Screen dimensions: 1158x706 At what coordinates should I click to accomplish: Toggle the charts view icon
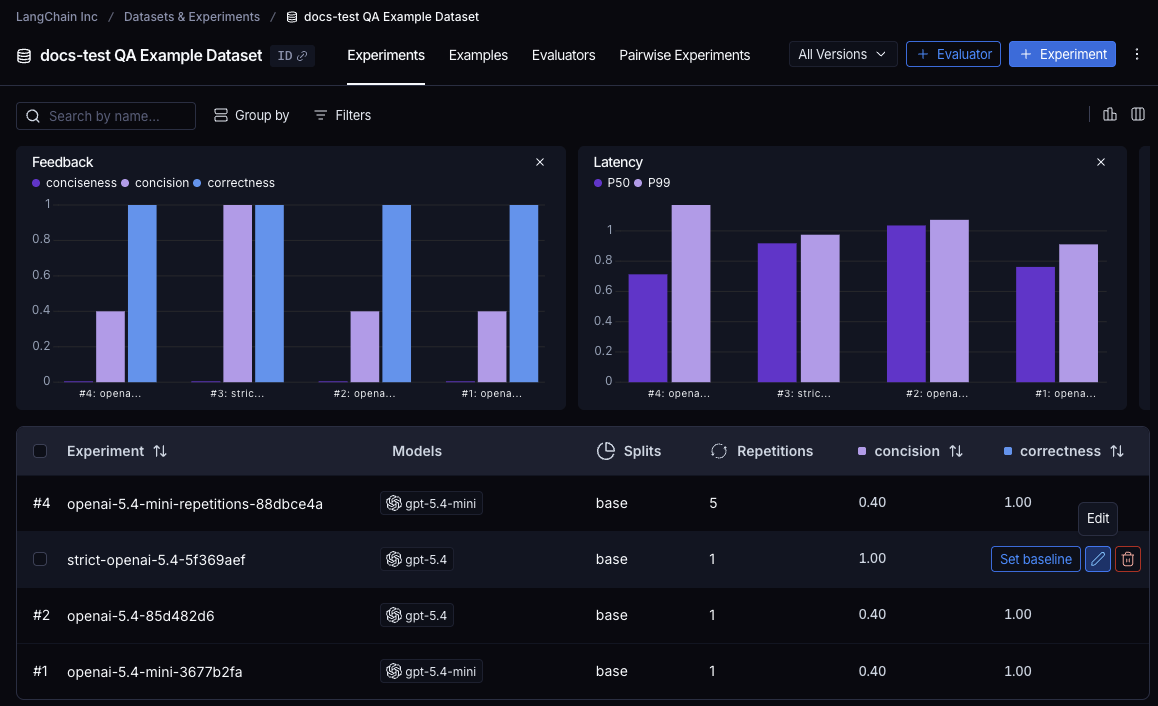tap(1109, 115)
